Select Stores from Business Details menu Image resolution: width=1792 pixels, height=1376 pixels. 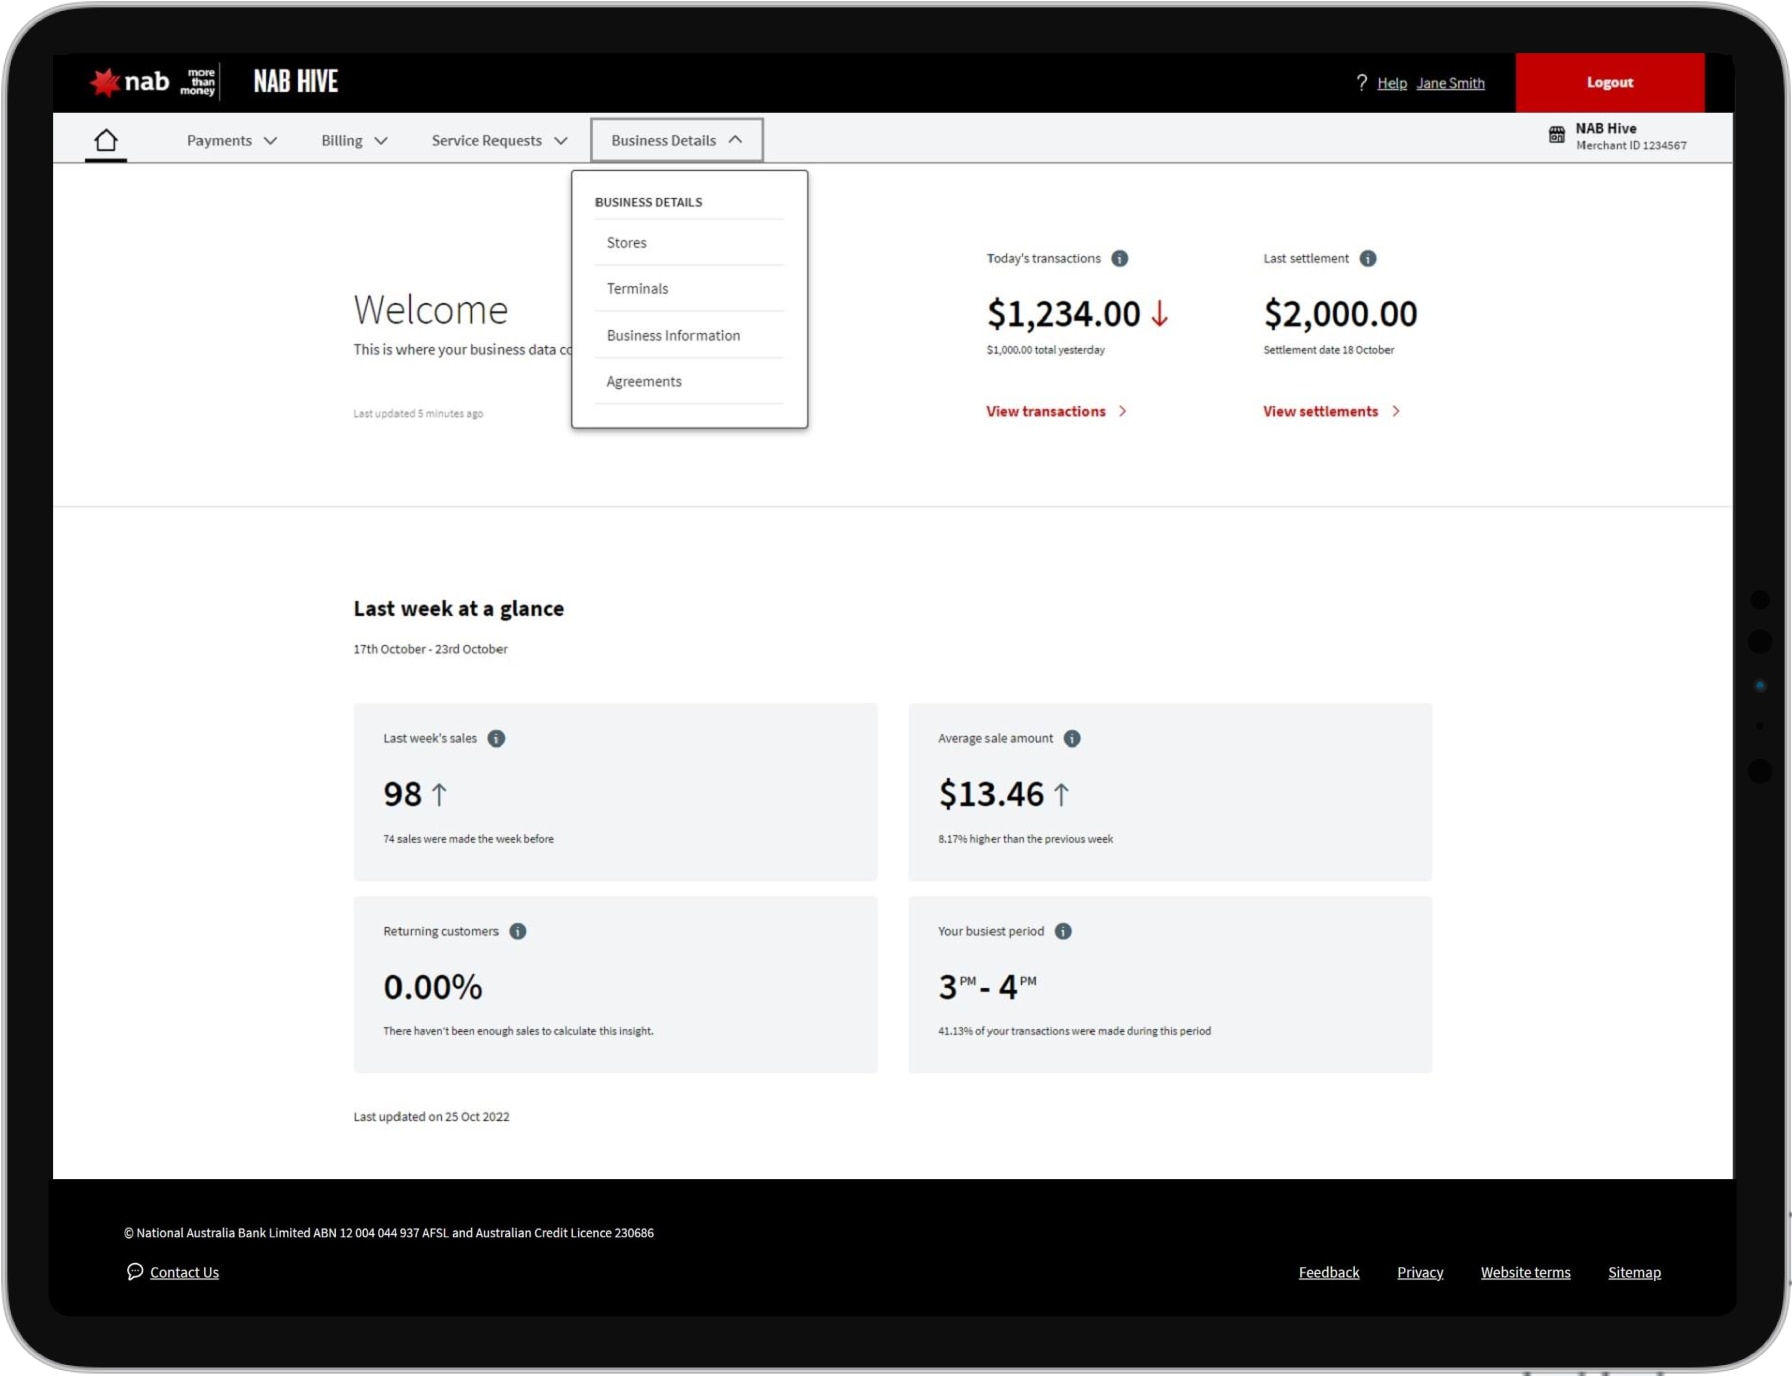click(x=627, y=243)
